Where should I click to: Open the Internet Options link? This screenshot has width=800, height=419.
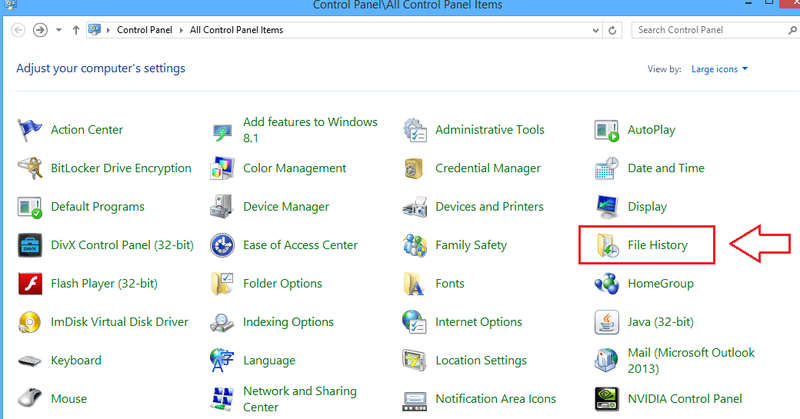tap(479, 322)
